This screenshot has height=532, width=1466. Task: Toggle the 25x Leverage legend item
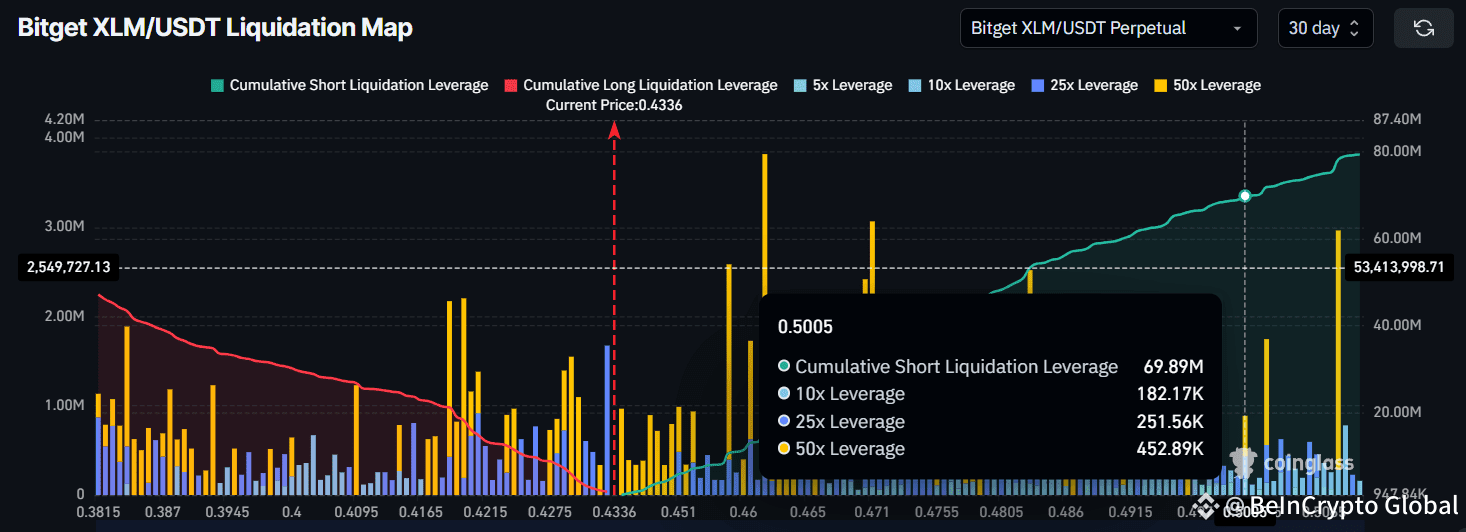coord(1084,85)
